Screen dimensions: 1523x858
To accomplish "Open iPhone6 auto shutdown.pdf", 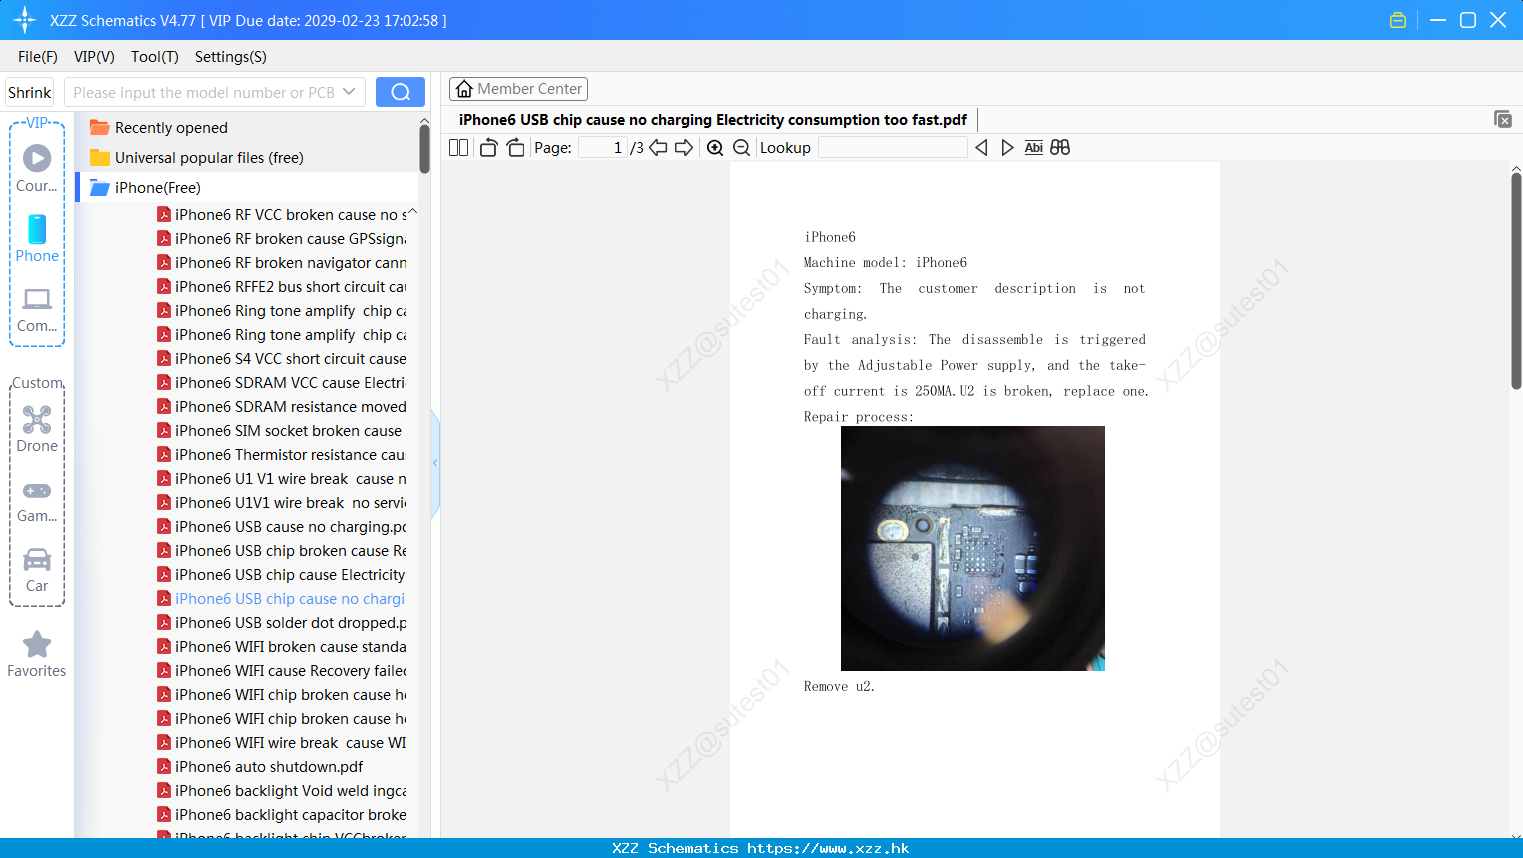I will pyautogui.click(x=261, y=767).
